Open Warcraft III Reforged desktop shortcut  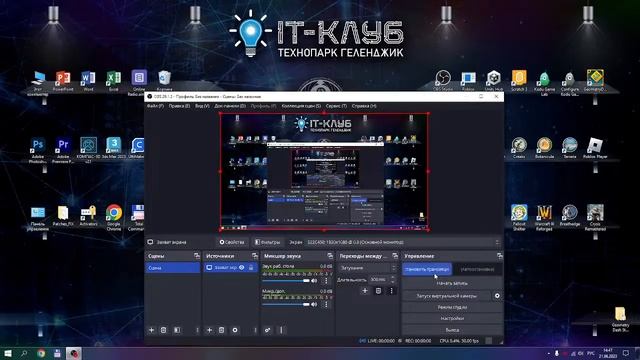(544, 218)
